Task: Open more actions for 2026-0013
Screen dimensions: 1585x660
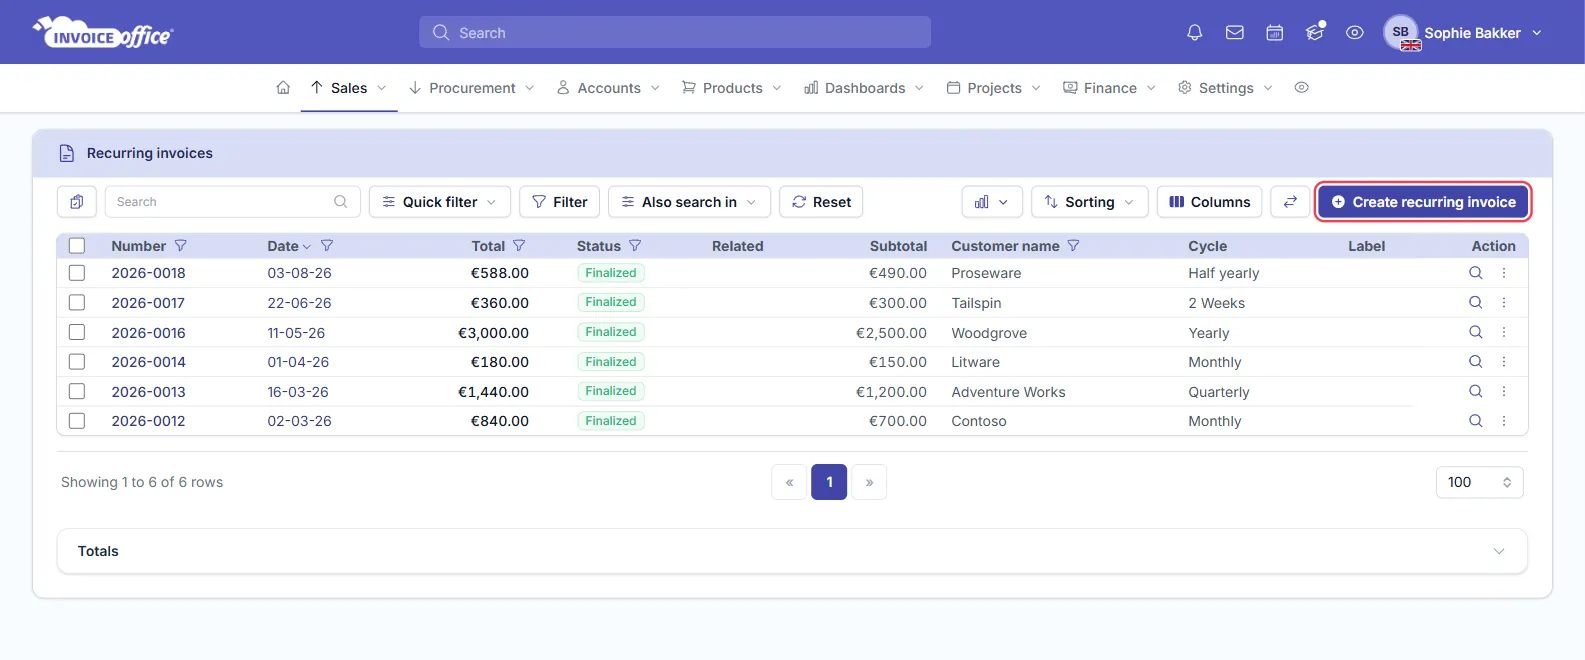Action: click(x=1503, y=391)
